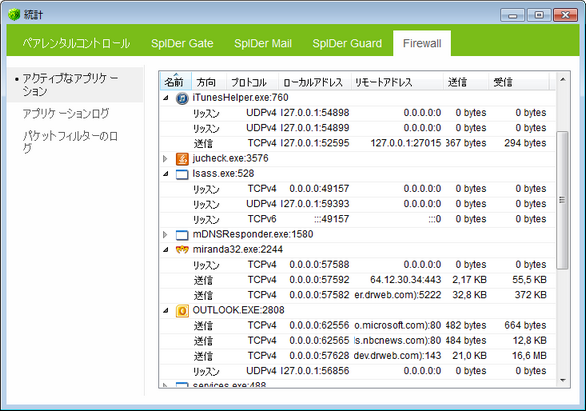Click remote address 64.12.30.34:443

coord(405,280)
